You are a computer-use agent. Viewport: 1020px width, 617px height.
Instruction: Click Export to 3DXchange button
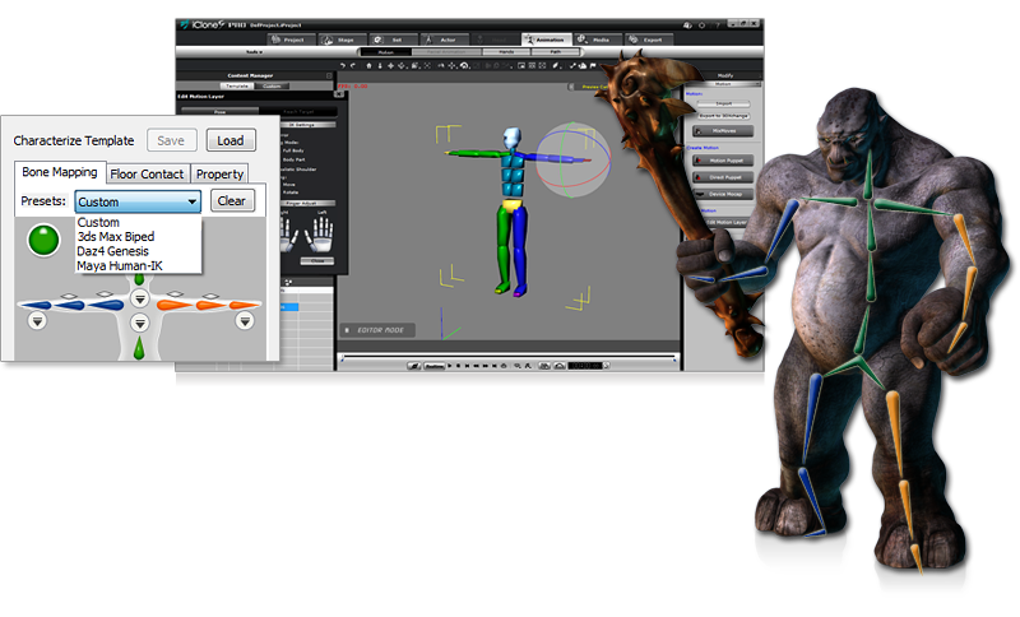point(724,116)
